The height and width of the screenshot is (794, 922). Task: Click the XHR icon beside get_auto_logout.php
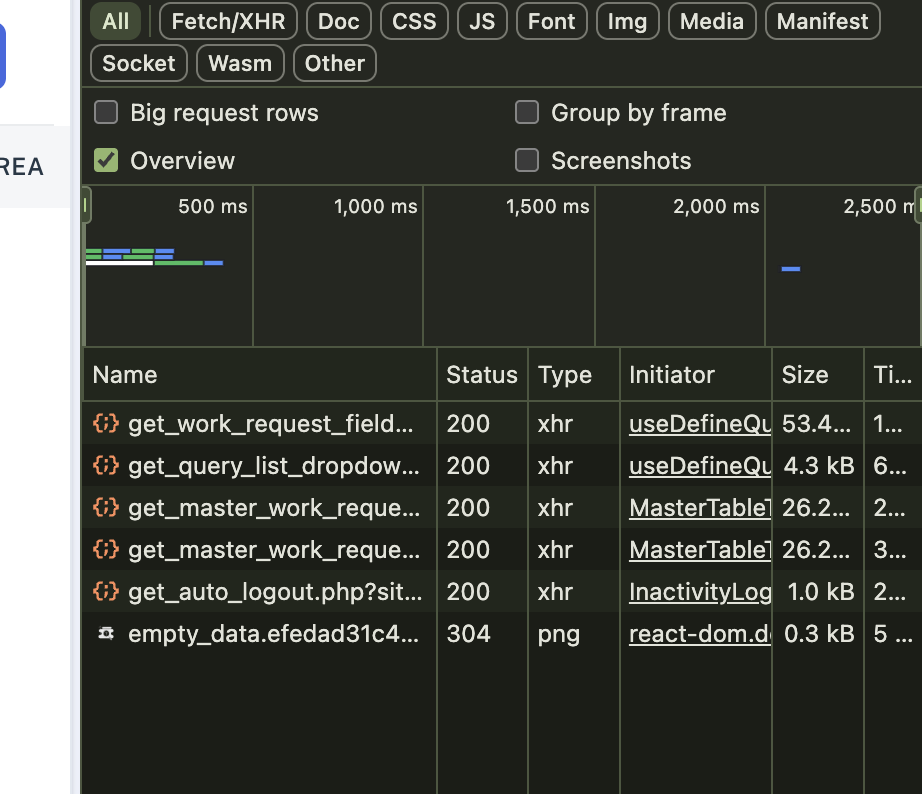[x=105, y=592]
